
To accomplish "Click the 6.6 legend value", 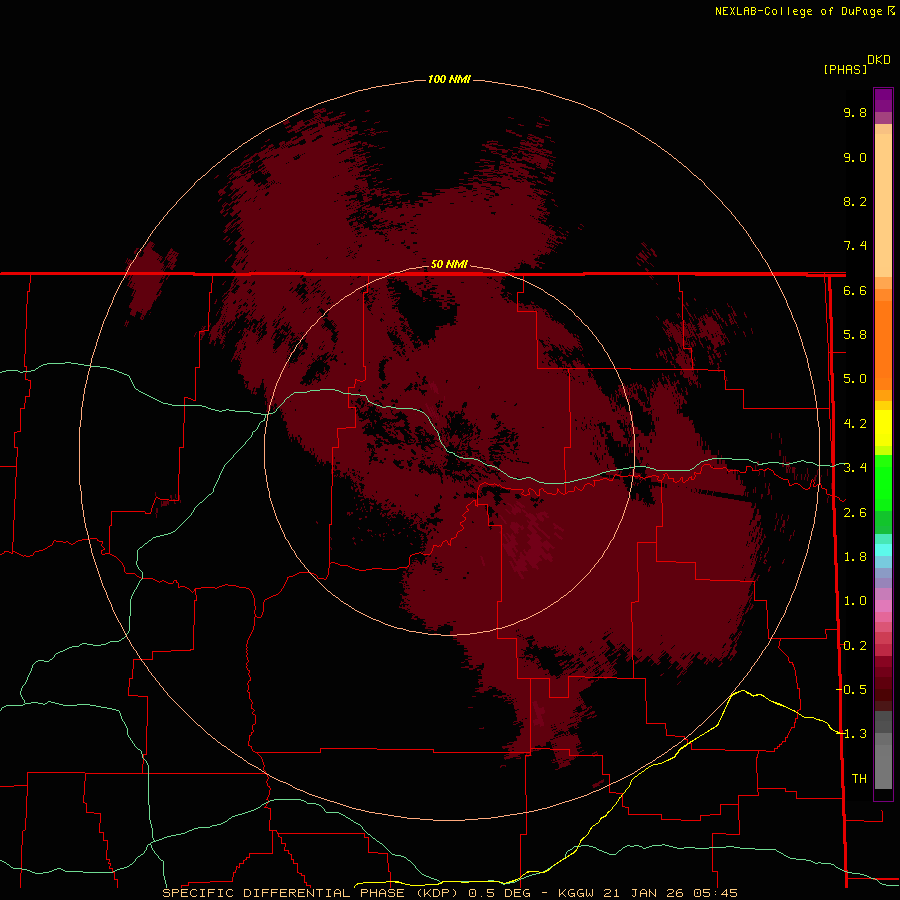I will pyautogui.click(x=855, y=290).
